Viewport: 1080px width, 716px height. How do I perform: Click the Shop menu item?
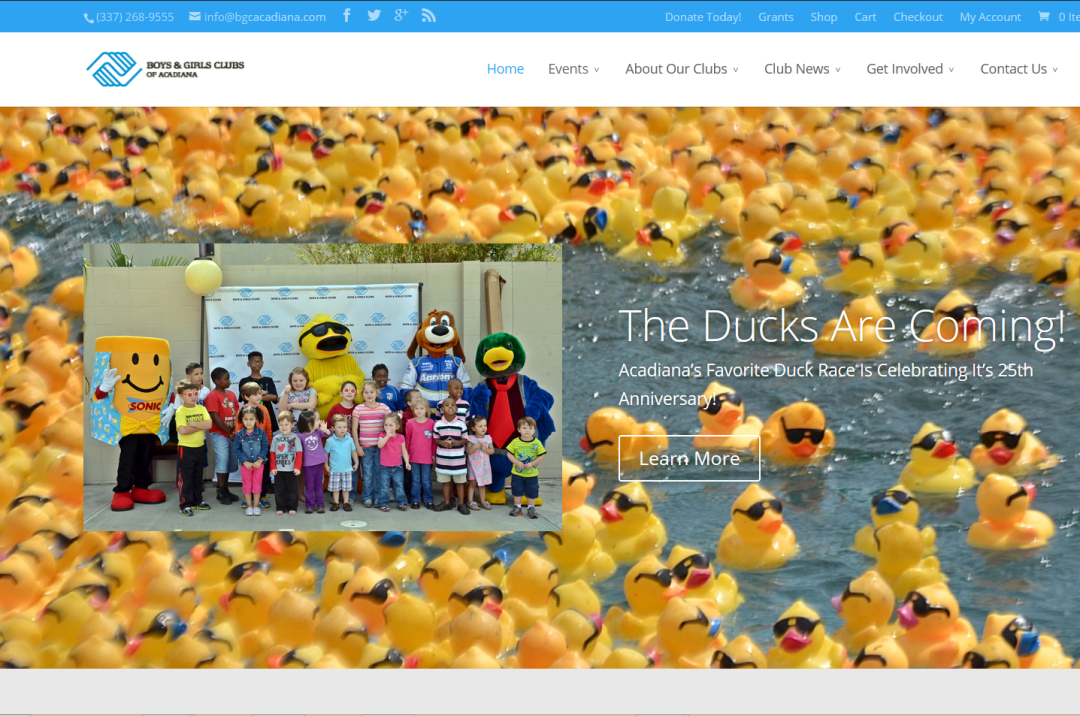click(x=824, y=16)
